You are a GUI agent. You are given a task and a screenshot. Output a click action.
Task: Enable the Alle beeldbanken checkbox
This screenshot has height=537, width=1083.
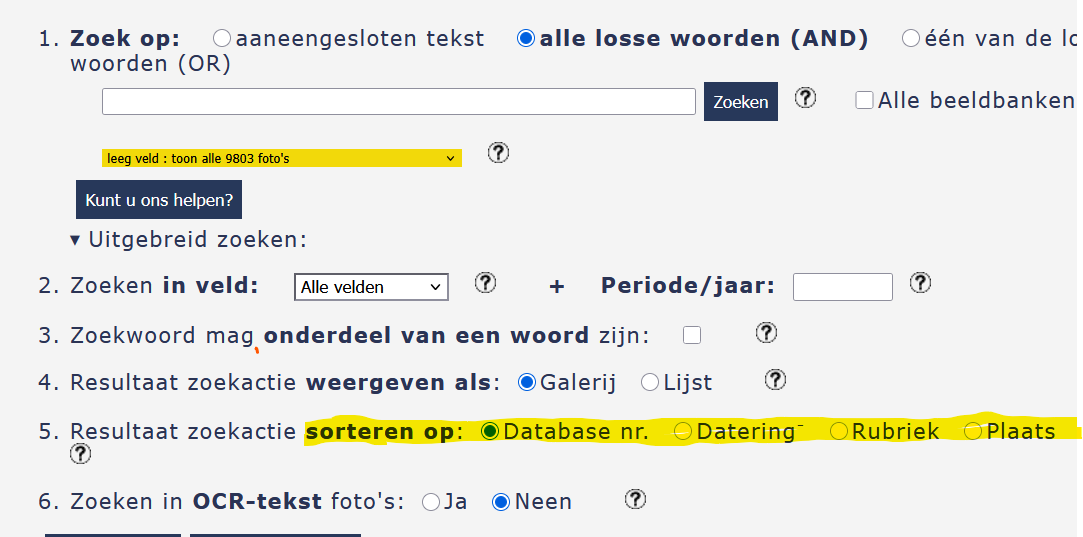[x=864, y=100]
